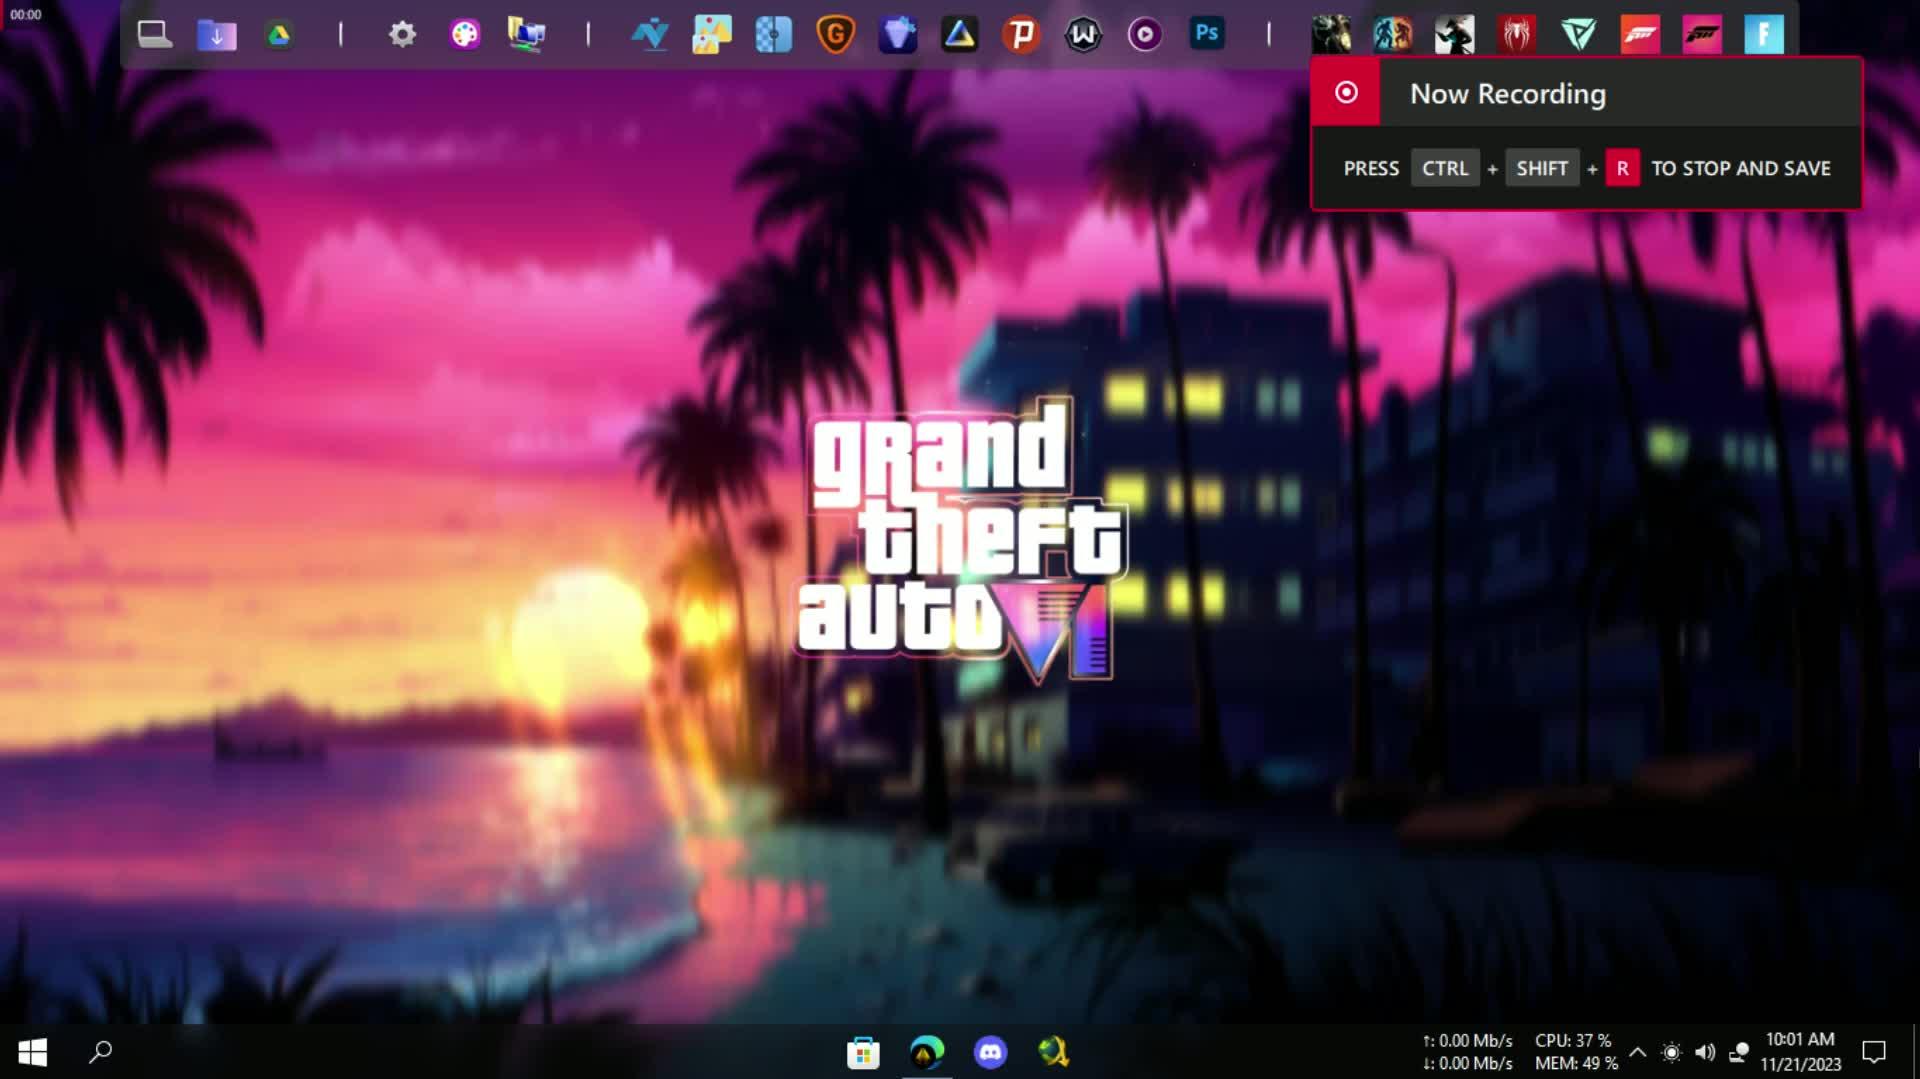Click the network speed Mb/s readout
This screenshot has width=1920, height=1079.
coord(1467,1052)
